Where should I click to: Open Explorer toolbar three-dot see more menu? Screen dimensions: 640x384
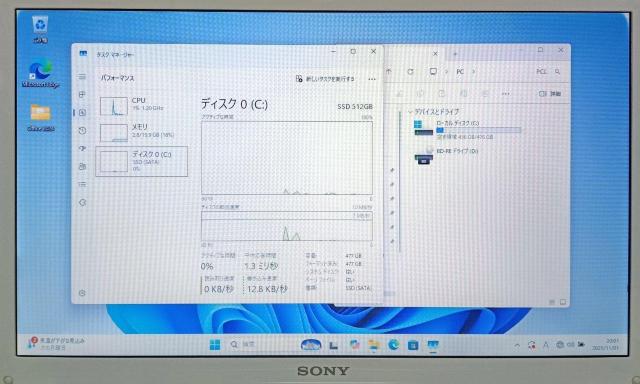click(506, 94)
